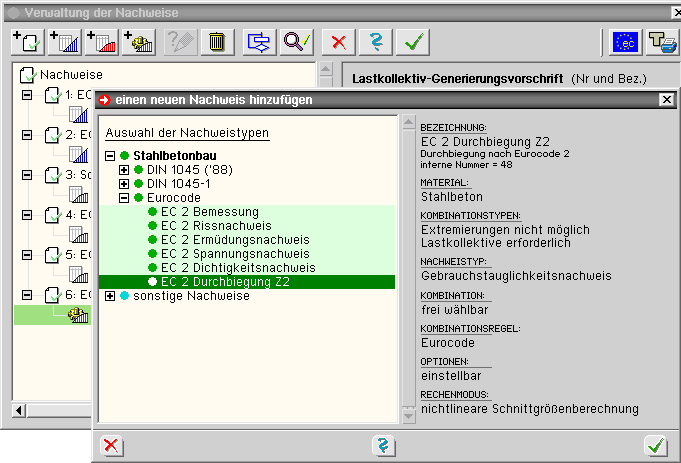
Task: Collapse the Eurocode tree node
Action: [x=124, y=198]
